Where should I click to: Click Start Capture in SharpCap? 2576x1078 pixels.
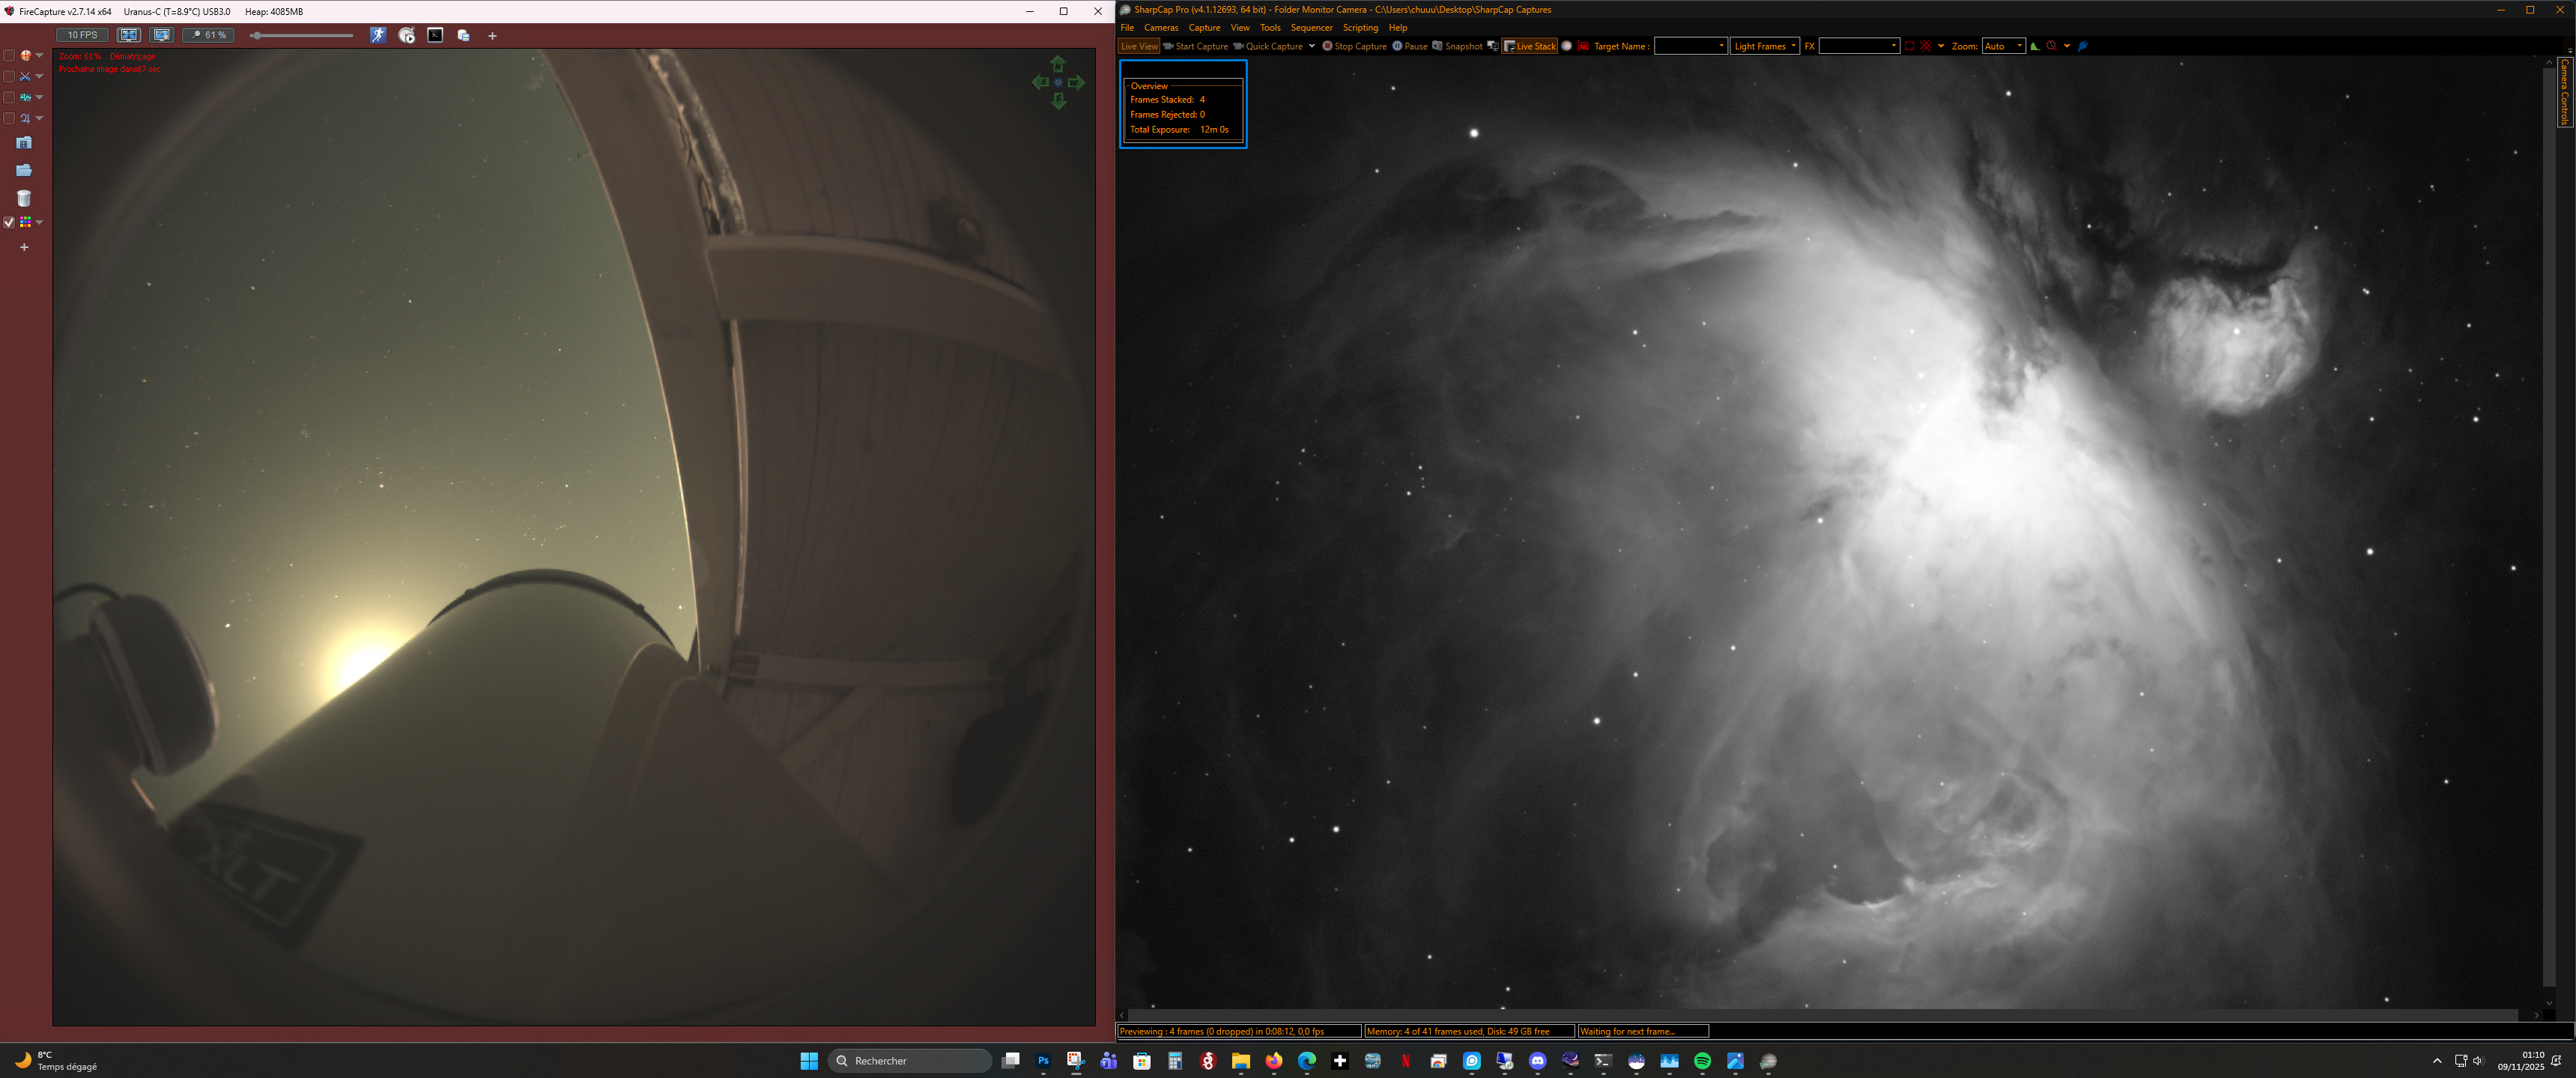coord(1195,46)
